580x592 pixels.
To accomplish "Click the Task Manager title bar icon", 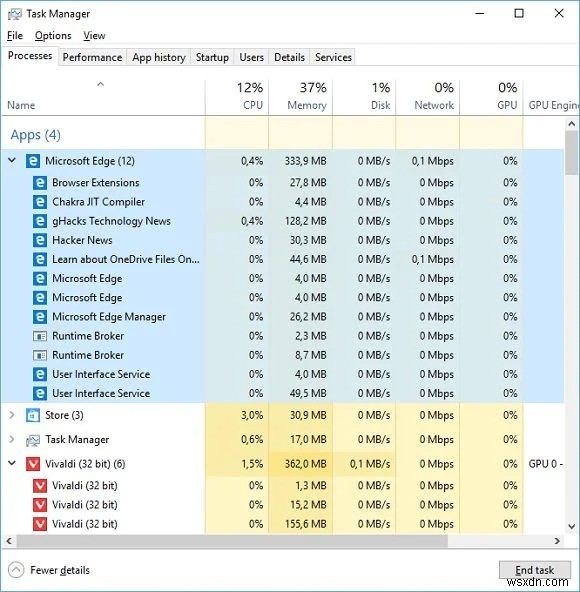I will [14, 14].
